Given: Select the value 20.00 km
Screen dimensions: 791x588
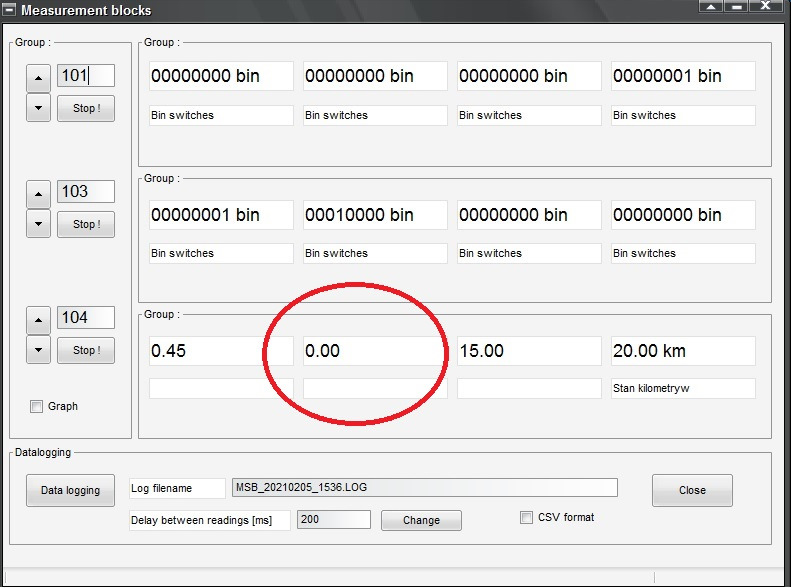Looking at the screenshot, I should click(x=683, y=351).
